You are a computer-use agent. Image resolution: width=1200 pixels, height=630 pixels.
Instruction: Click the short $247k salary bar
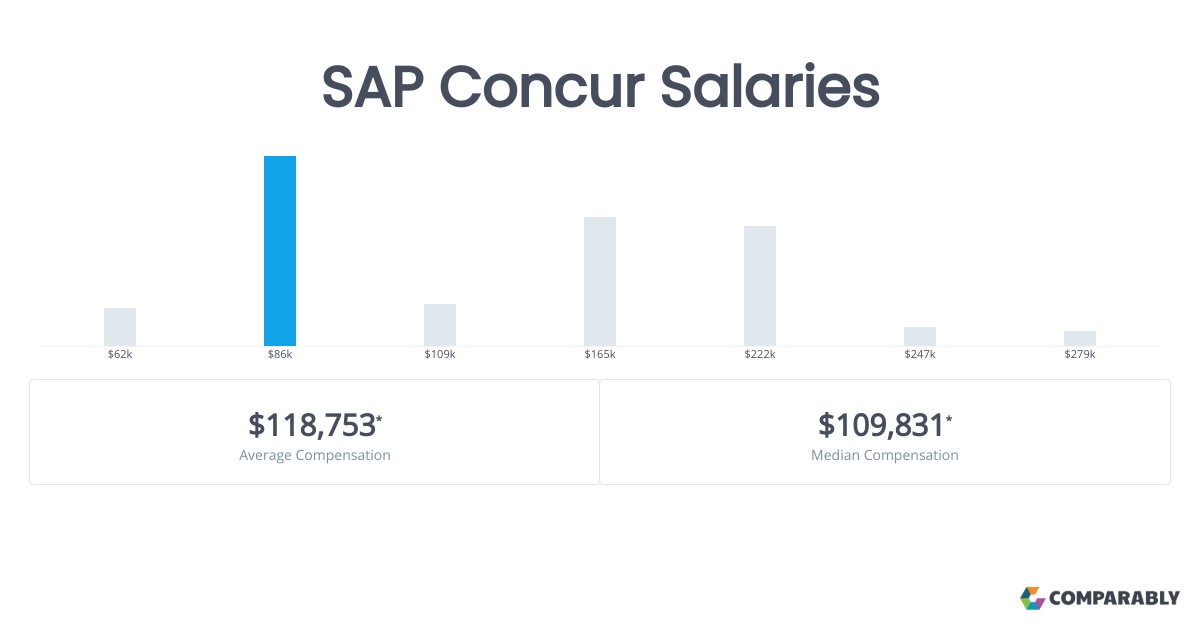920,336
